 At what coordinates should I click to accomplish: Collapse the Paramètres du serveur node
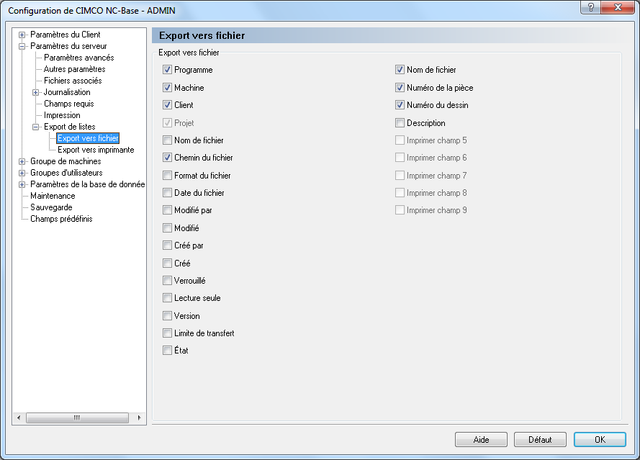click(x=22, y=46)
